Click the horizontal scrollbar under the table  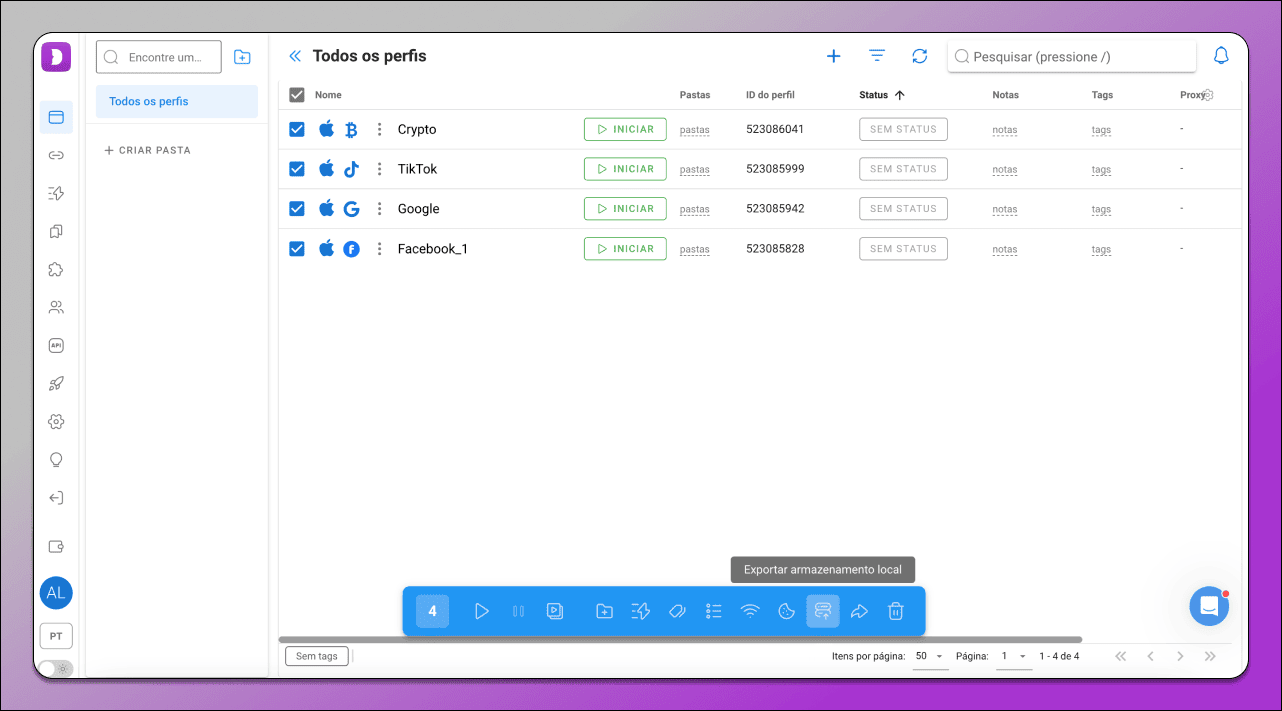tap(680, 639)
